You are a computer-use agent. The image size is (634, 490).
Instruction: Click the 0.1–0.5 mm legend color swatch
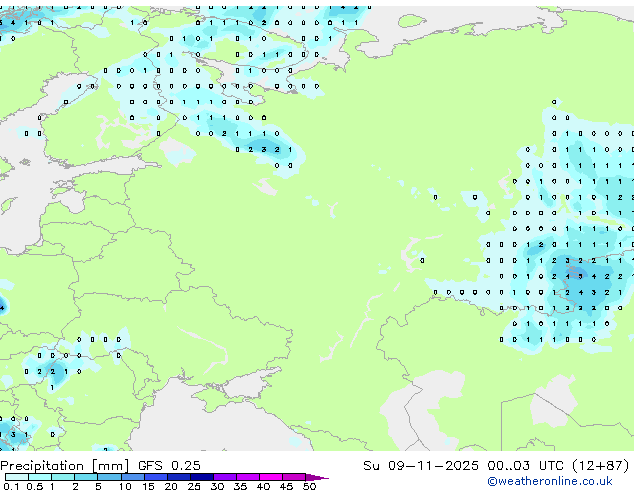tap(17, 477)
